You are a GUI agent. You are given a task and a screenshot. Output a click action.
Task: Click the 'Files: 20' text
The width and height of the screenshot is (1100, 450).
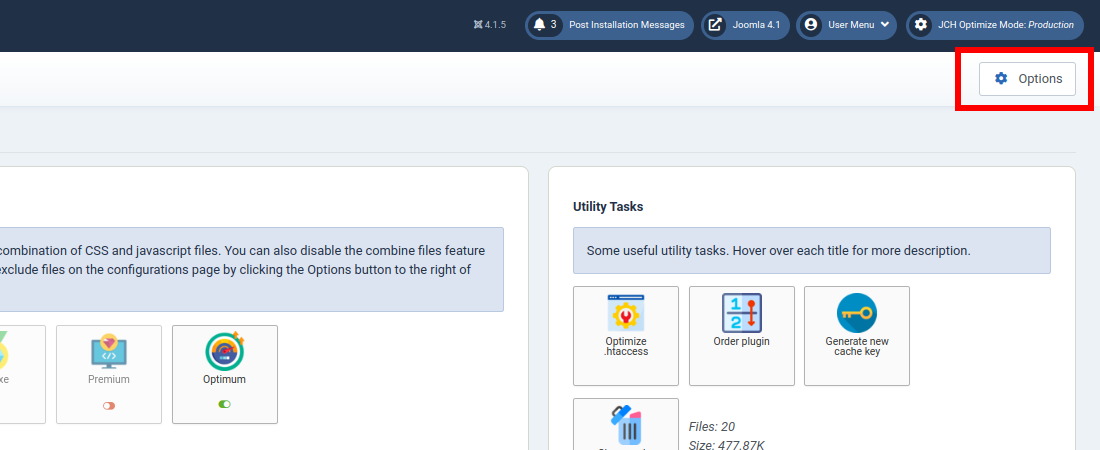pyautogui.click(x=712, y=427)
